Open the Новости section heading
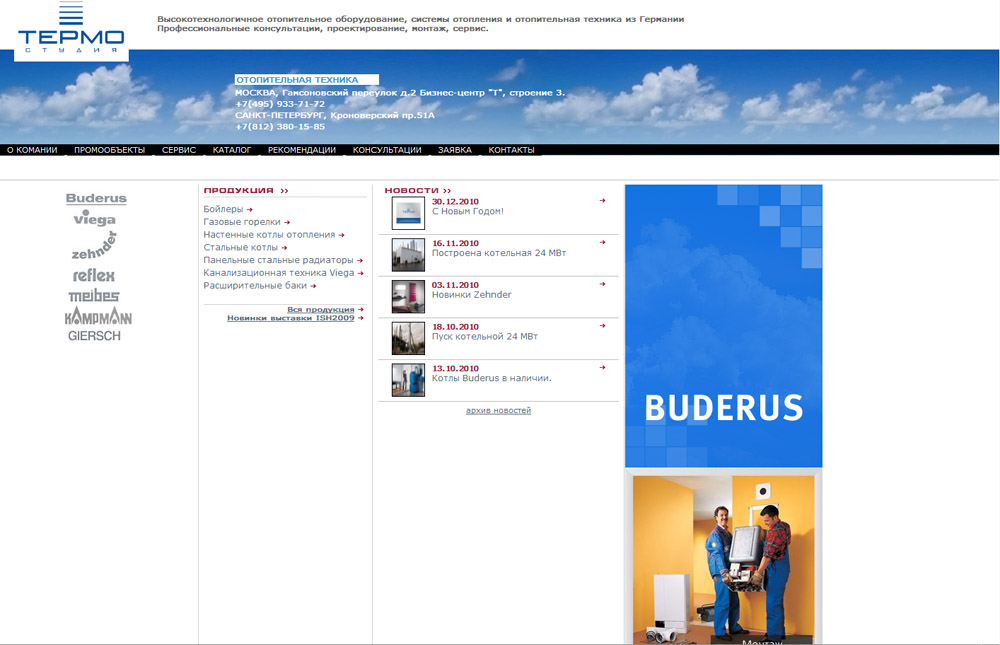This screenshot has width=1000, height=645. 418,190
